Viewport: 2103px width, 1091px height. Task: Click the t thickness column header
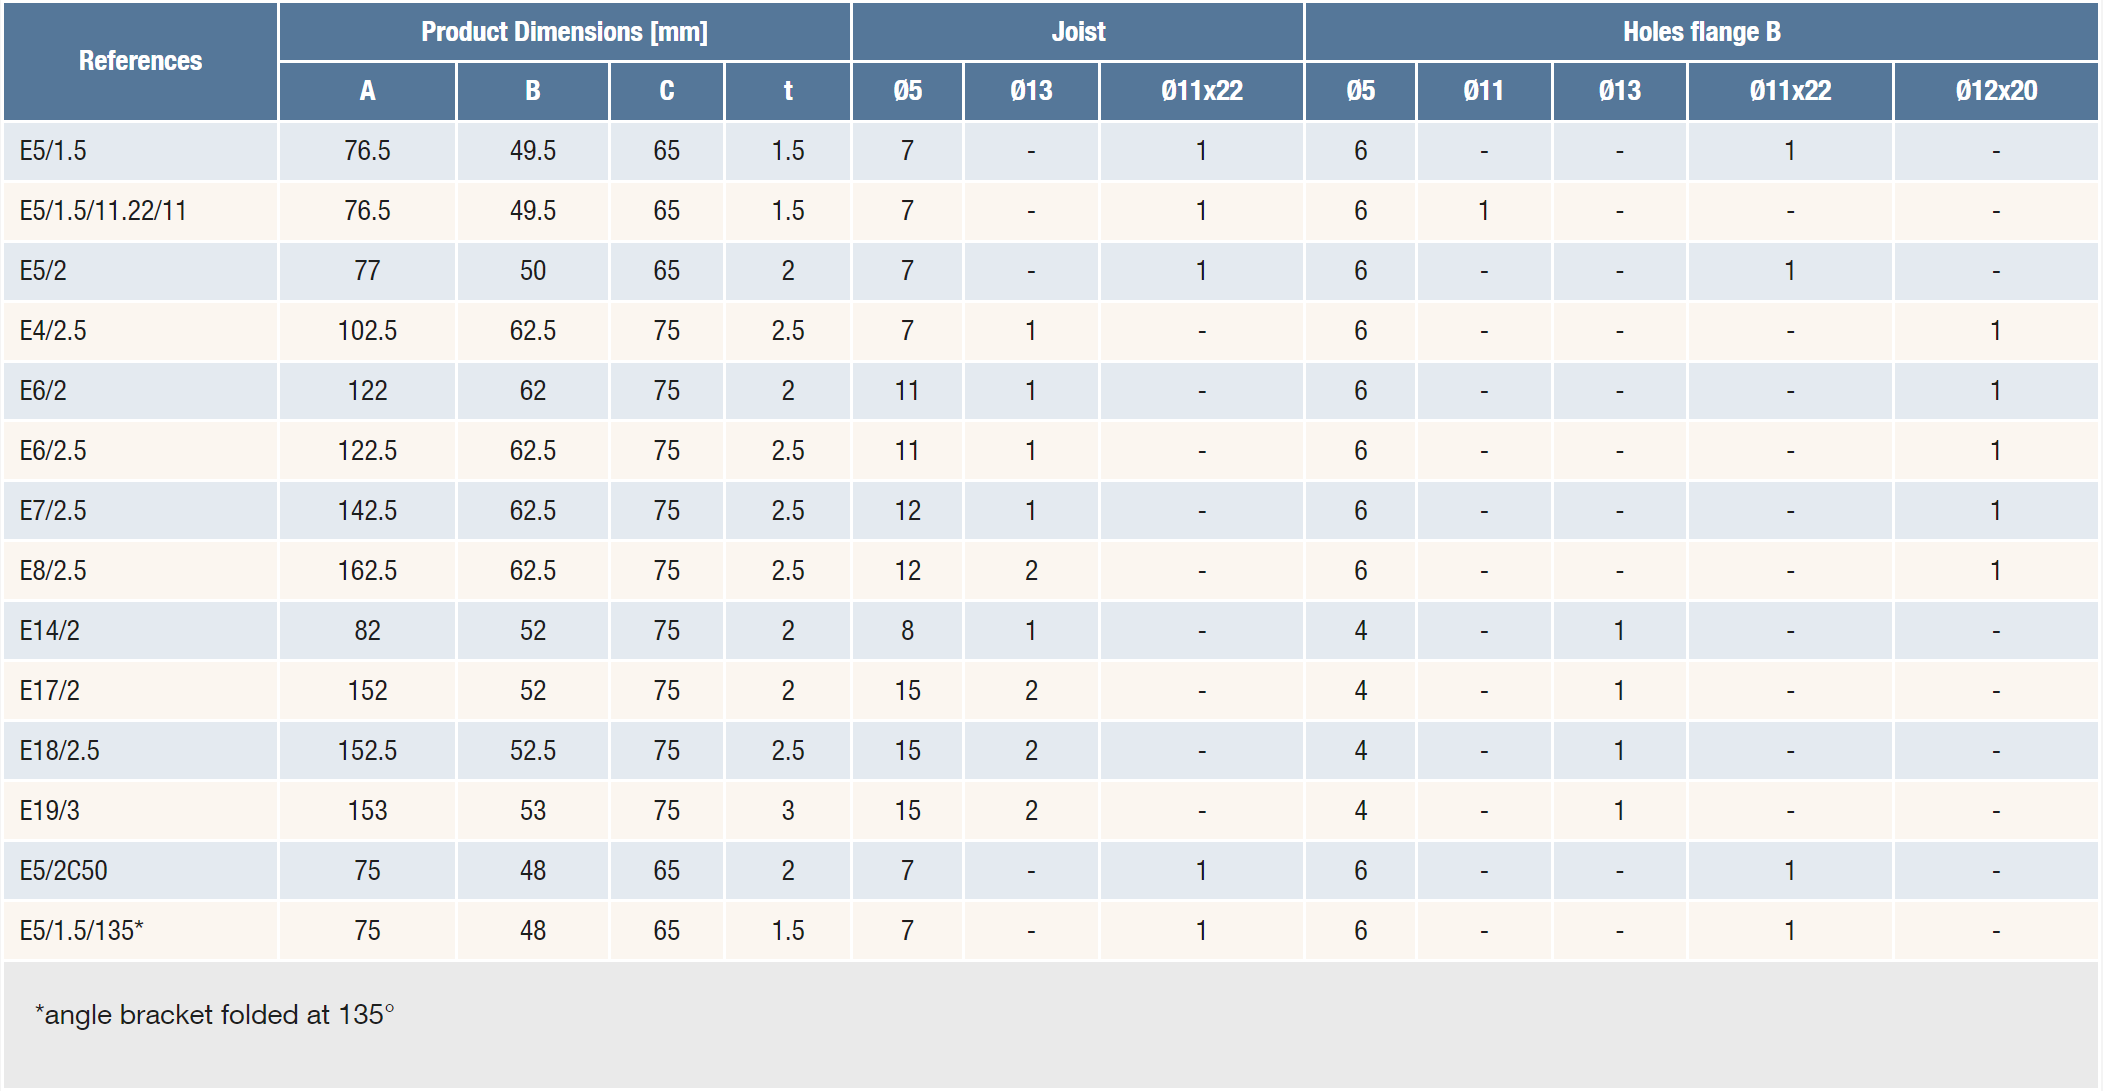click(x=788, y=91)
